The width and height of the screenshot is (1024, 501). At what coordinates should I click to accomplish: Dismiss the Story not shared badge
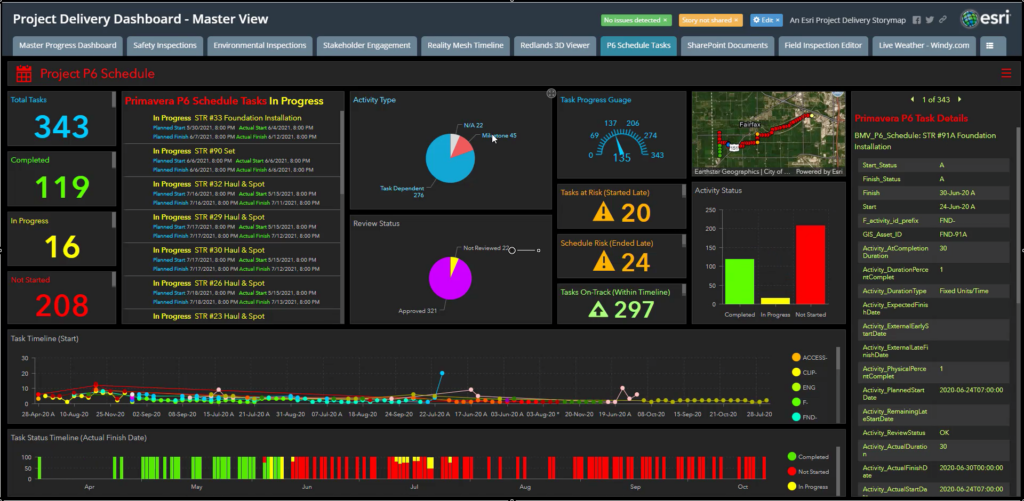736,20
